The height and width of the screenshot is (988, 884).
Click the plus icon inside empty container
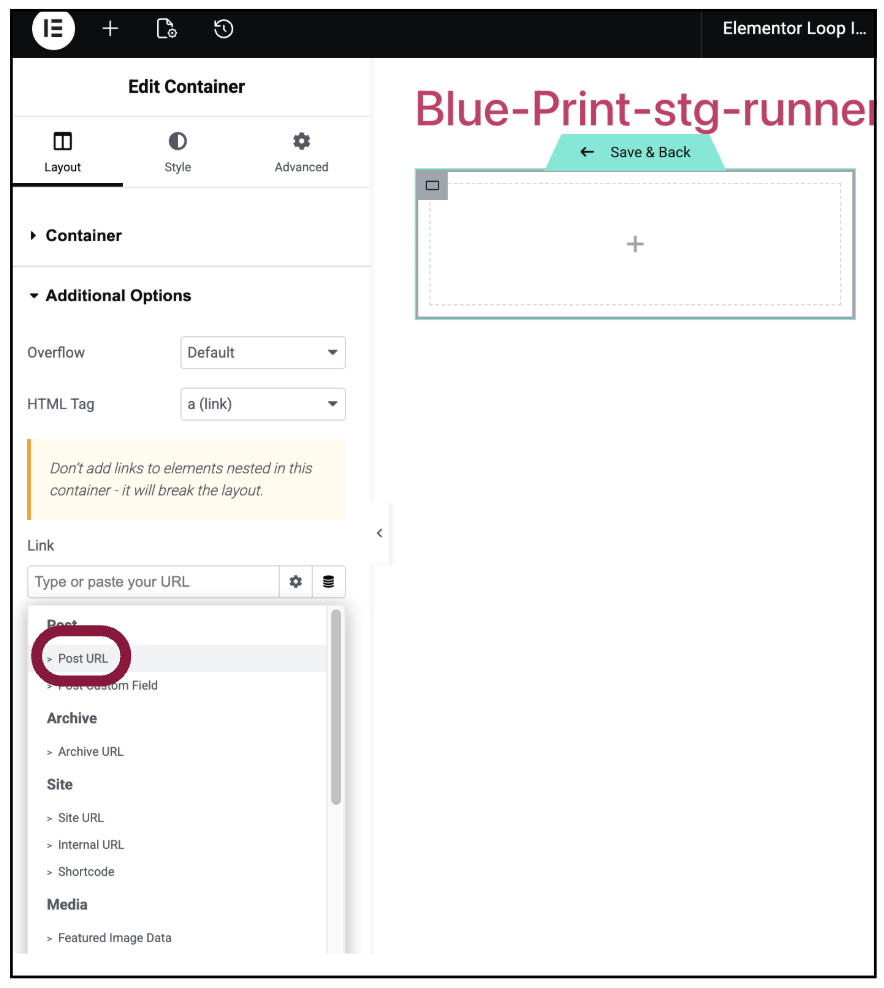(x=635, y=244)
